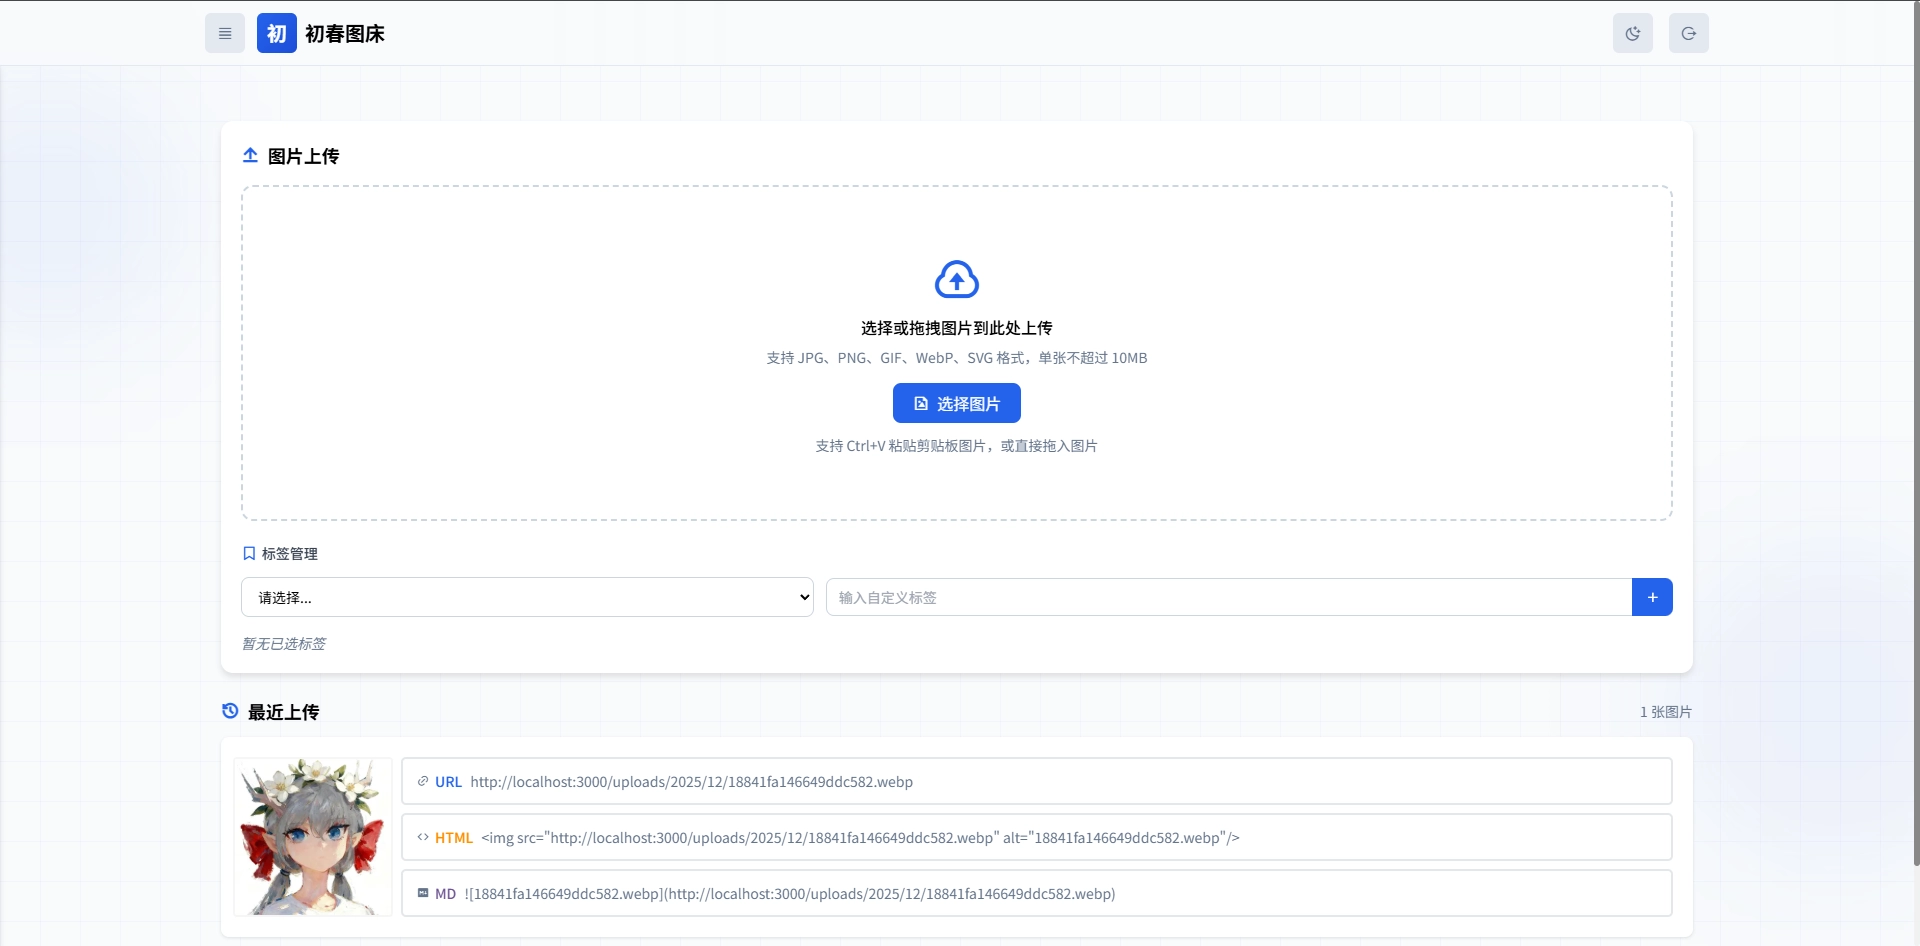Image resolution: width=1920 pixels, height=946 pixels.
Task: Copy the HTML img code row
Action: (1036, 837)
